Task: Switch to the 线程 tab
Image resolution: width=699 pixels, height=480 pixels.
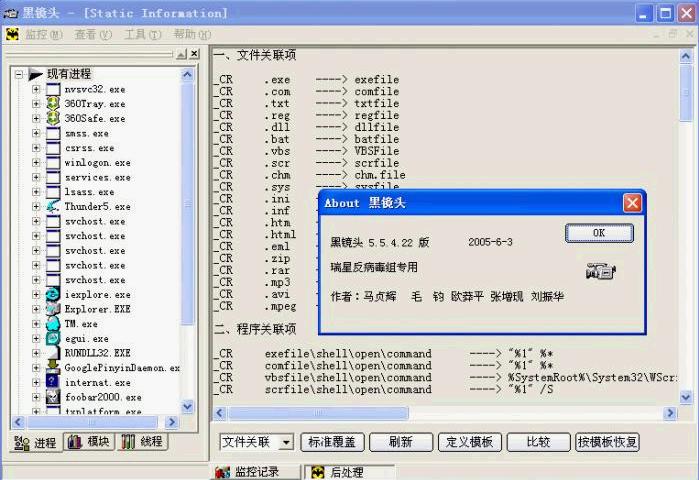Action: 142,442
